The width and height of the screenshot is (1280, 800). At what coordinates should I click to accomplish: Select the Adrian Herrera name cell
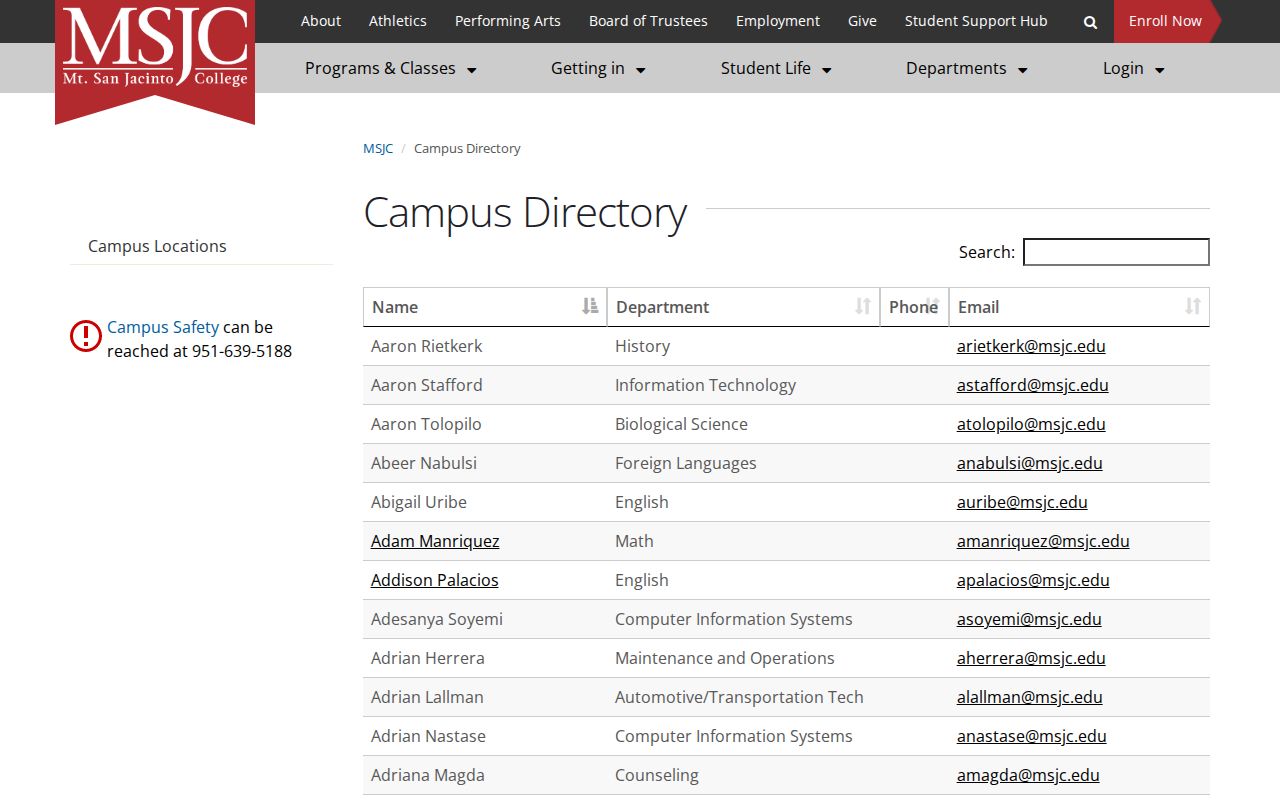[x=485, y=658]
